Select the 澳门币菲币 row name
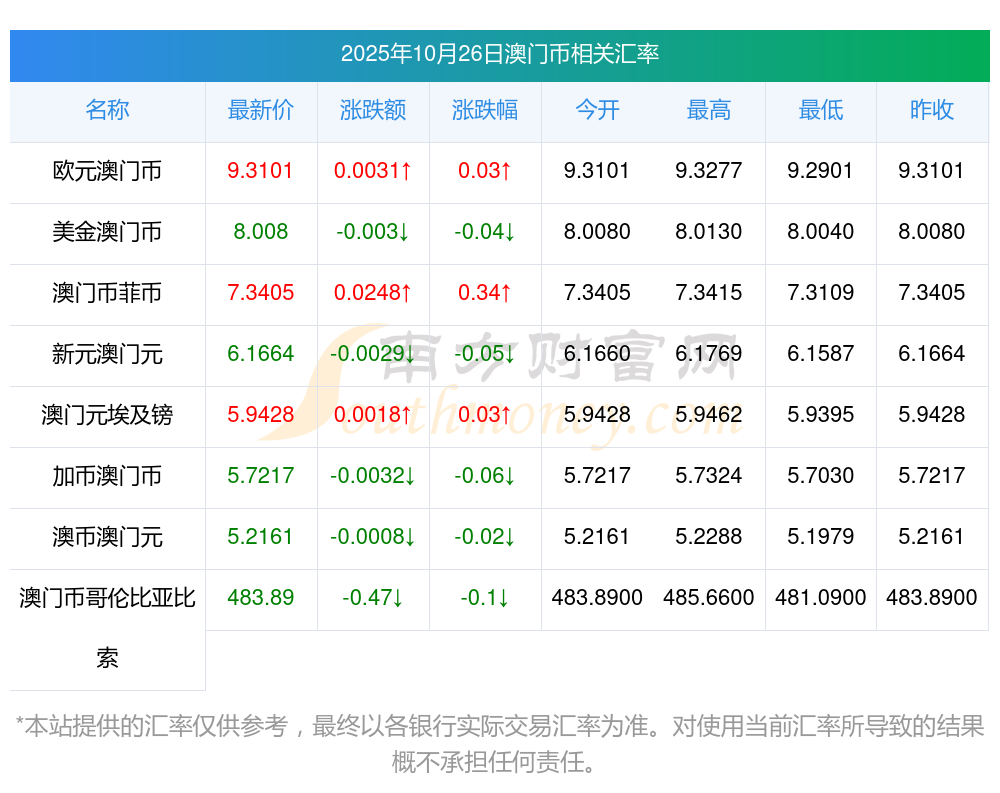1000x793 pixels. (x=107, y=293)
